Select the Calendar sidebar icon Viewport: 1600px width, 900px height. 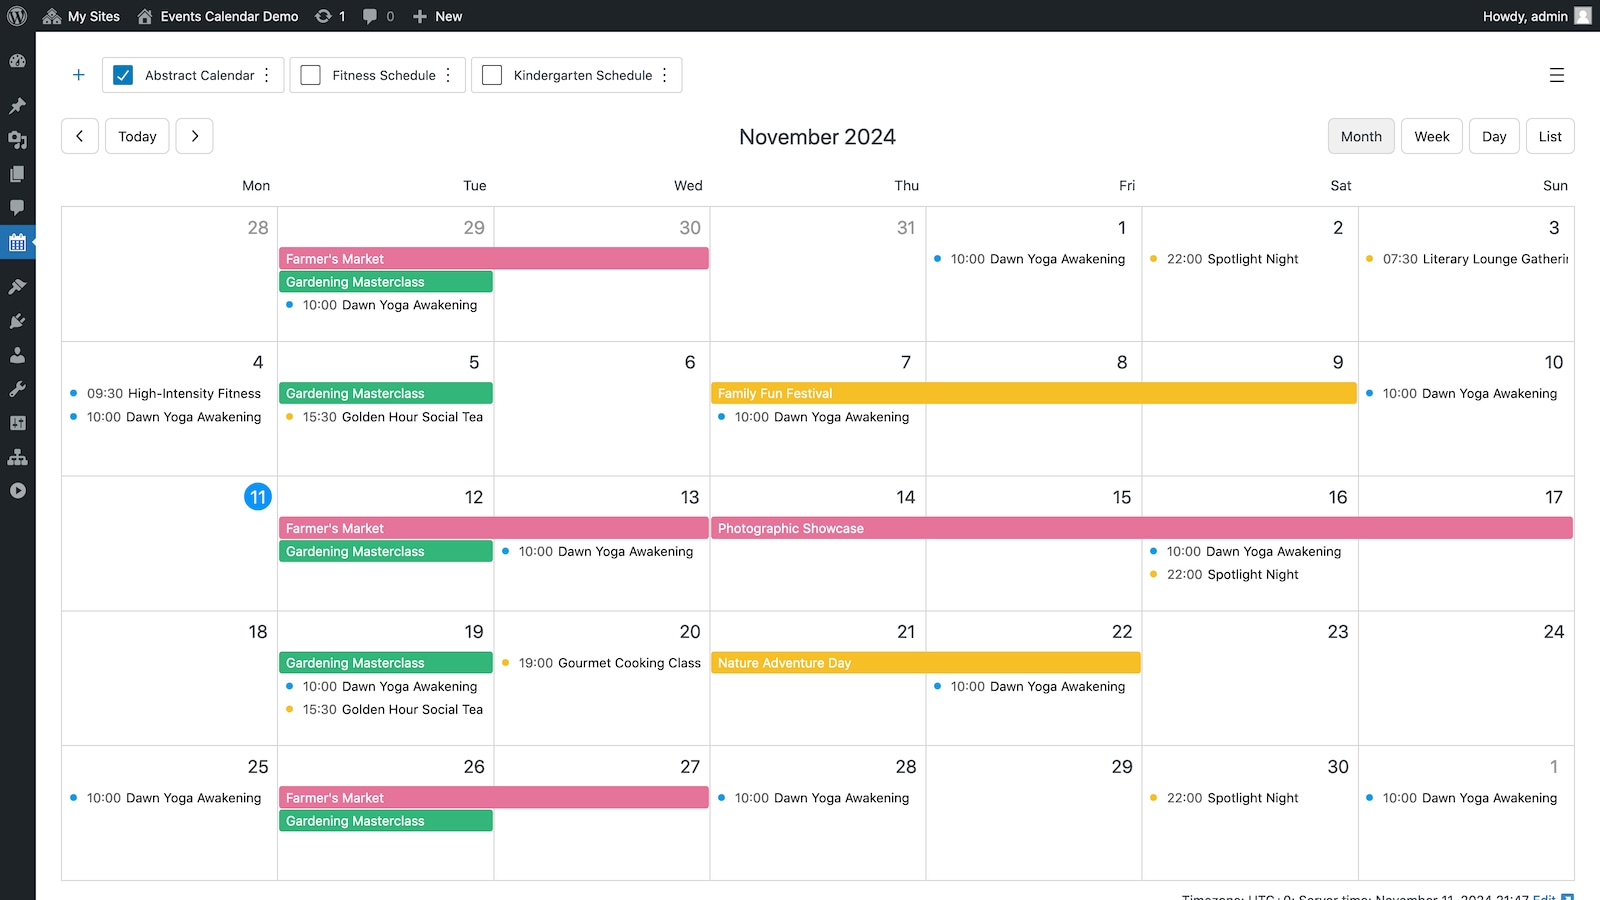coord(17,242)
